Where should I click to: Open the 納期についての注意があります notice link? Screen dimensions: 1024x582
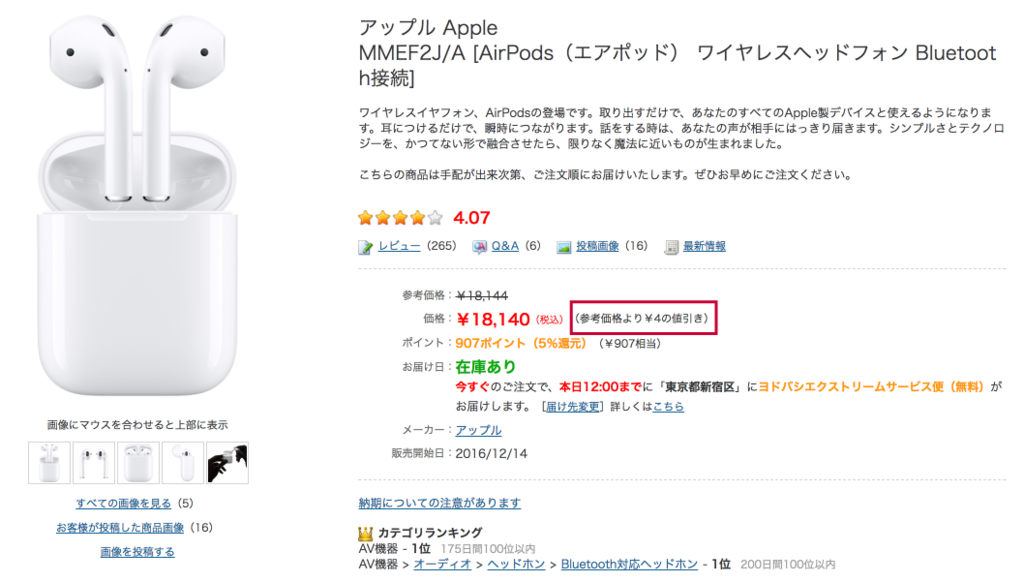[x=440, y=503]
